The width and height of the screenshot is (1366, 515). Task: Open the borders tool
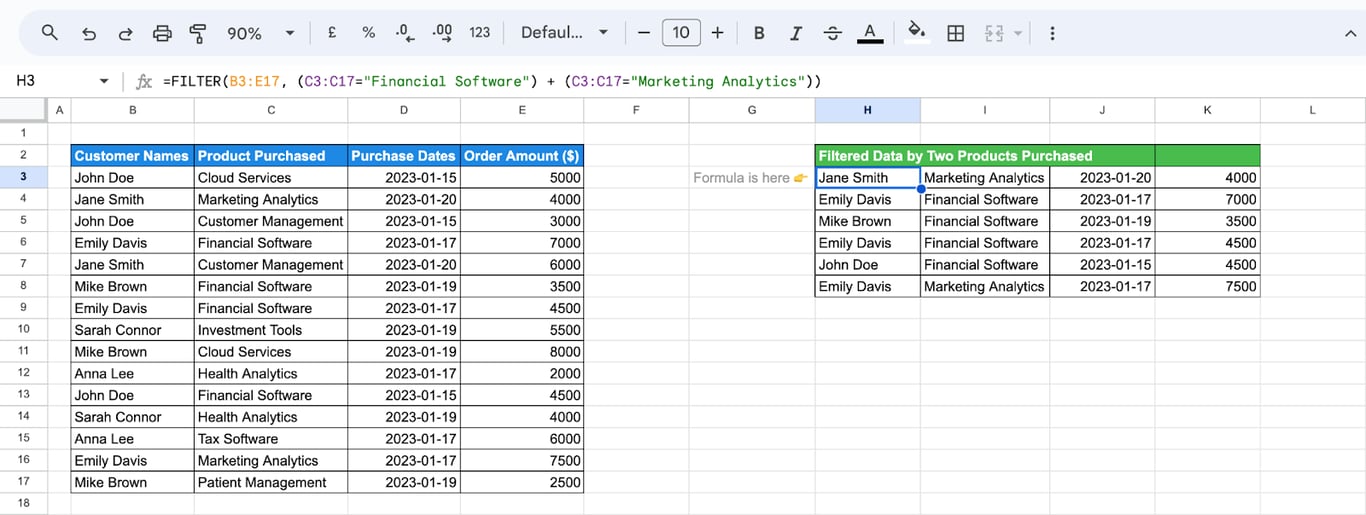click(x=955, y=33)
